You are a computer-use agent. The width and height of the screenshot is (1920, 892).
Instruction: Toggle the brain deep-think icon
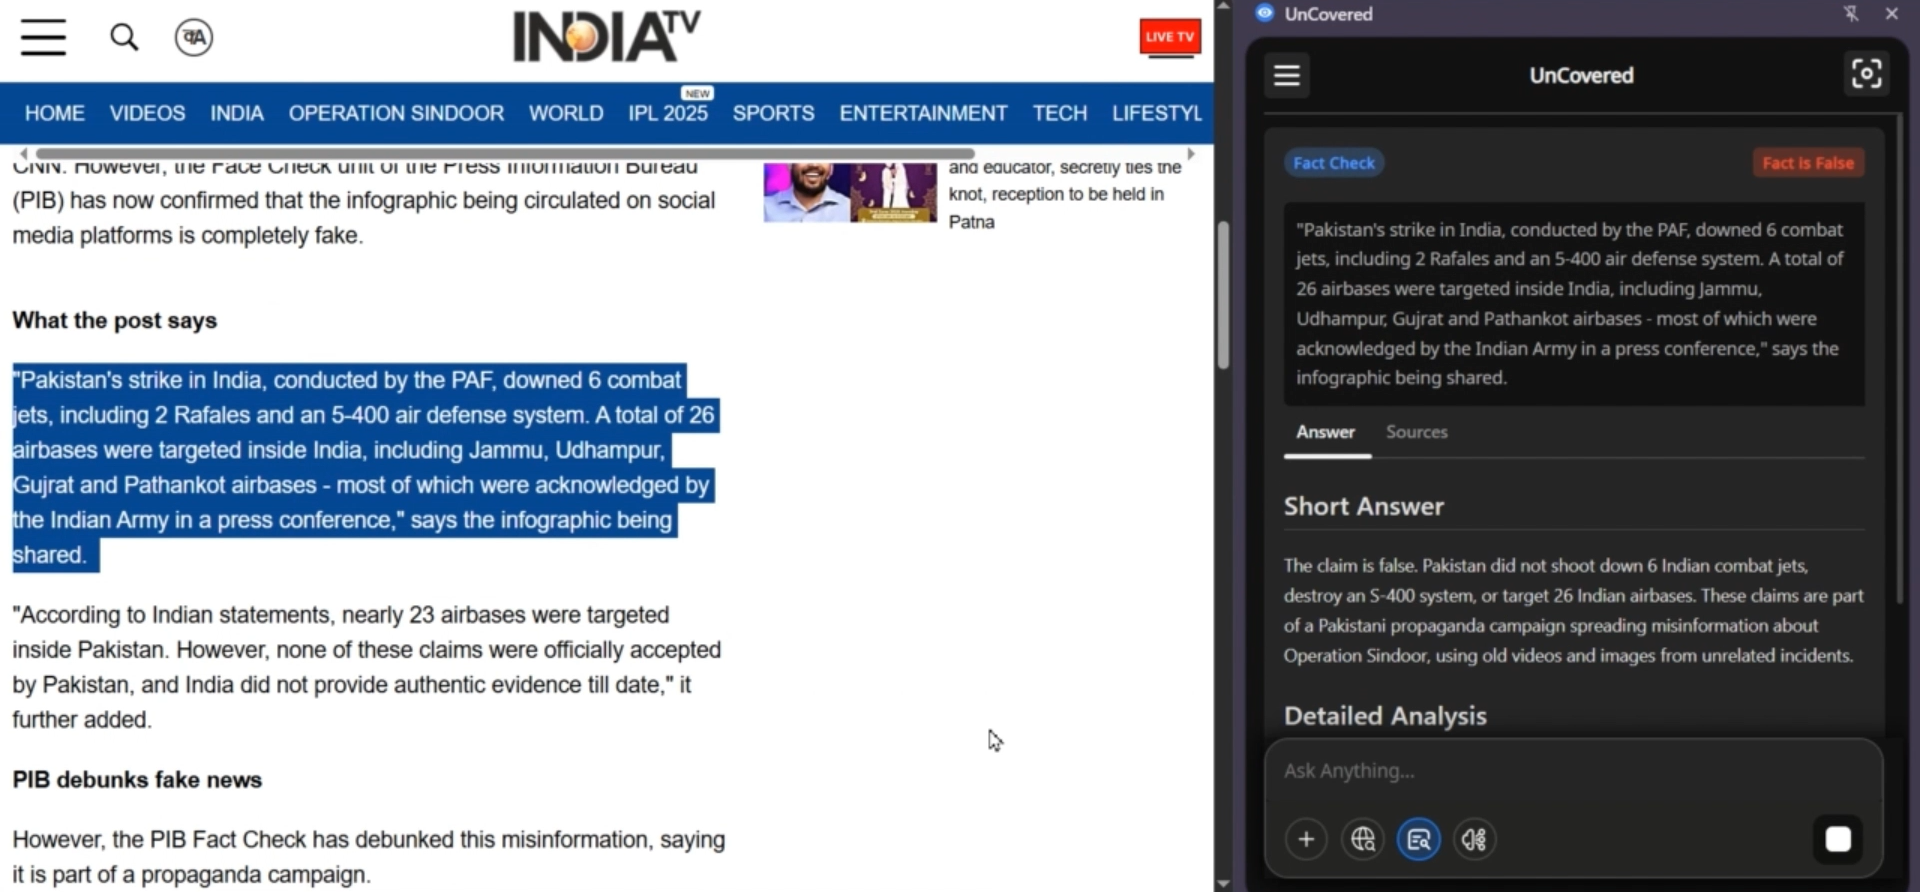click(x=1474, y=839)
